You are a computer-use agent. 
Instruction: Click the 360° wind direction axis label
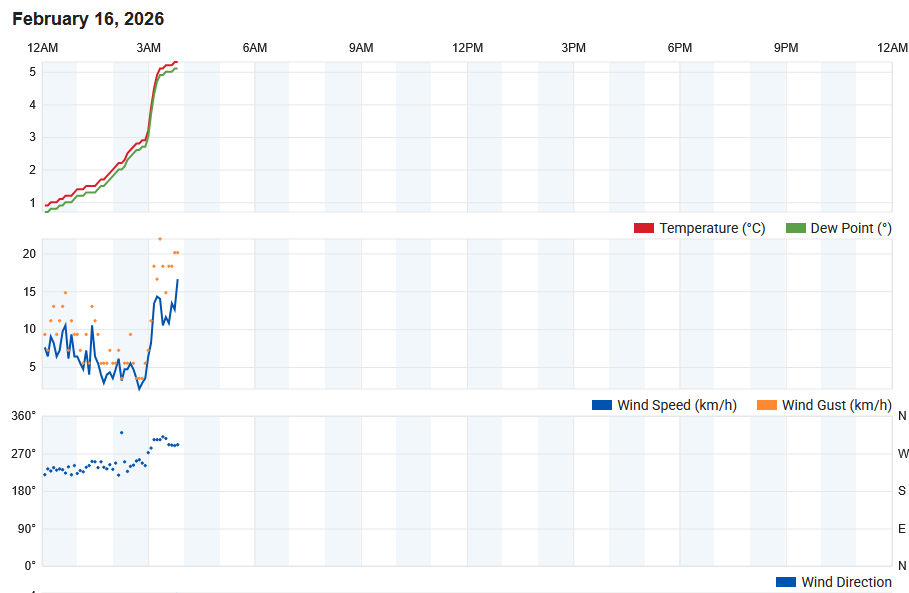(x=23, y=416)
